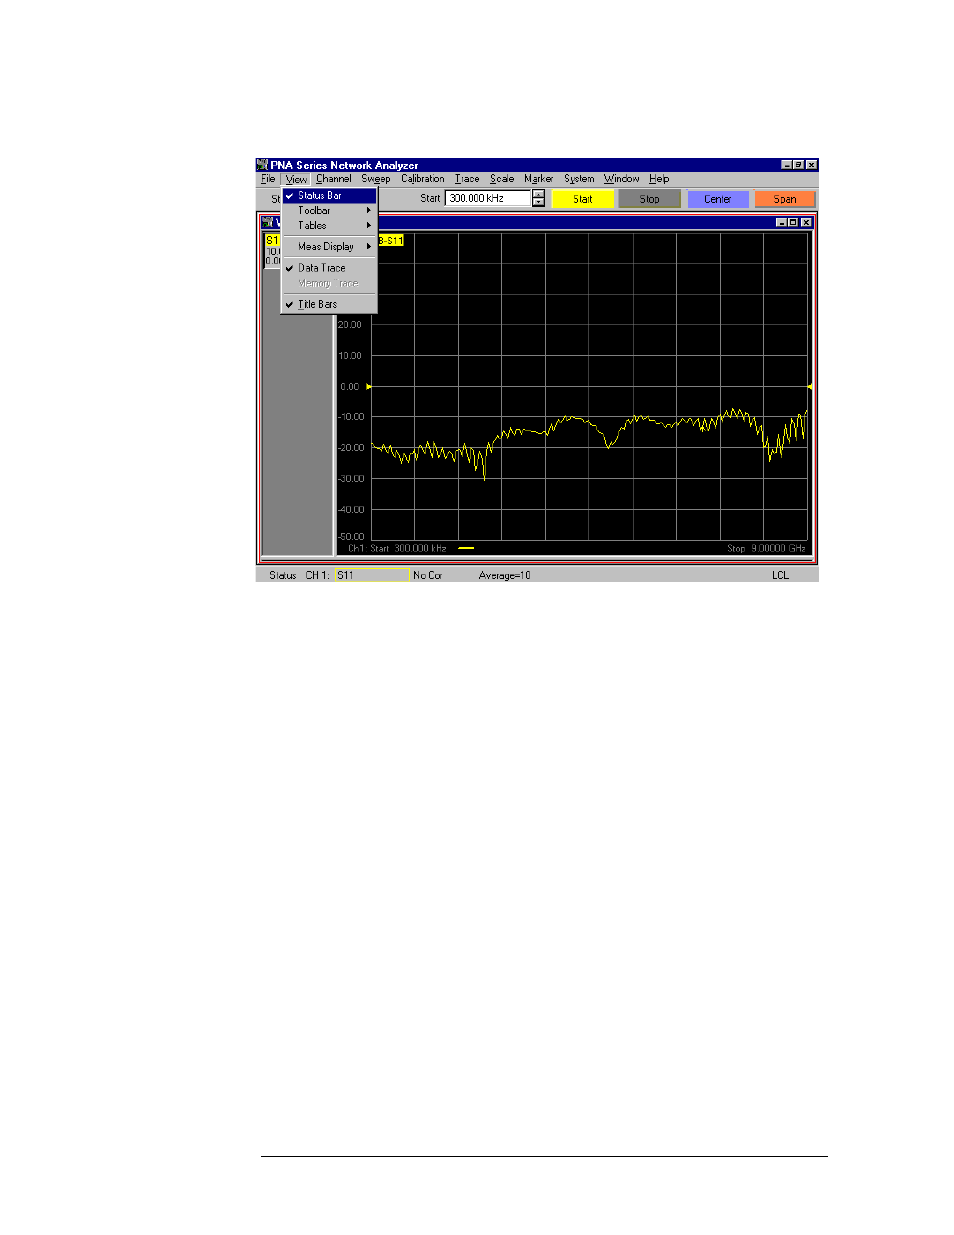This screenshot has width=954, height=1235.
Task: Close the open View menu
Action: pos(296,179)
